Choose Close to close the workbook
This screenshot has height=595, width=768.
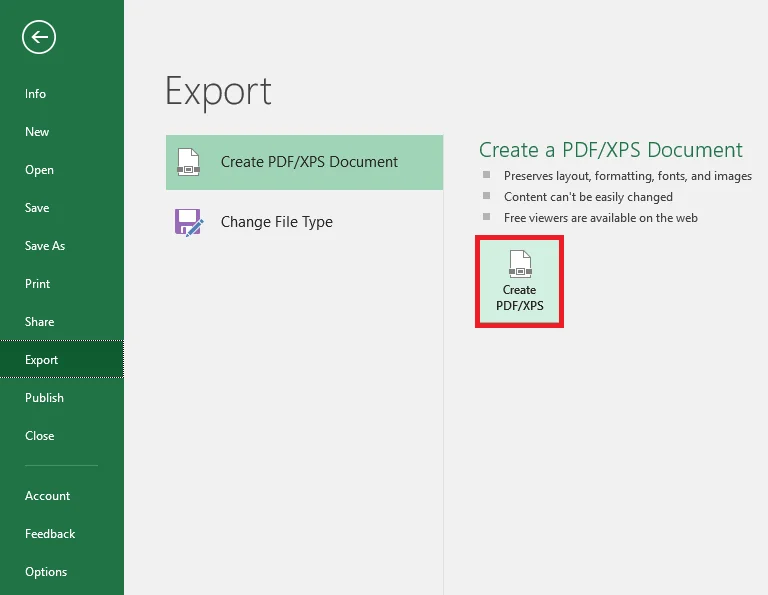tap(40, 436)
